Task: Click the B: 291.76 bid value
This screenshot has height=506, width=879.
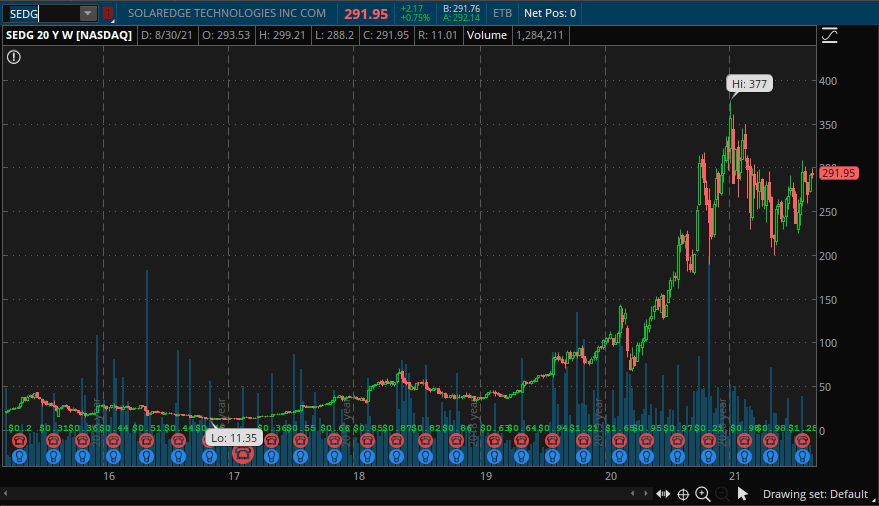Action: (461, 9)
